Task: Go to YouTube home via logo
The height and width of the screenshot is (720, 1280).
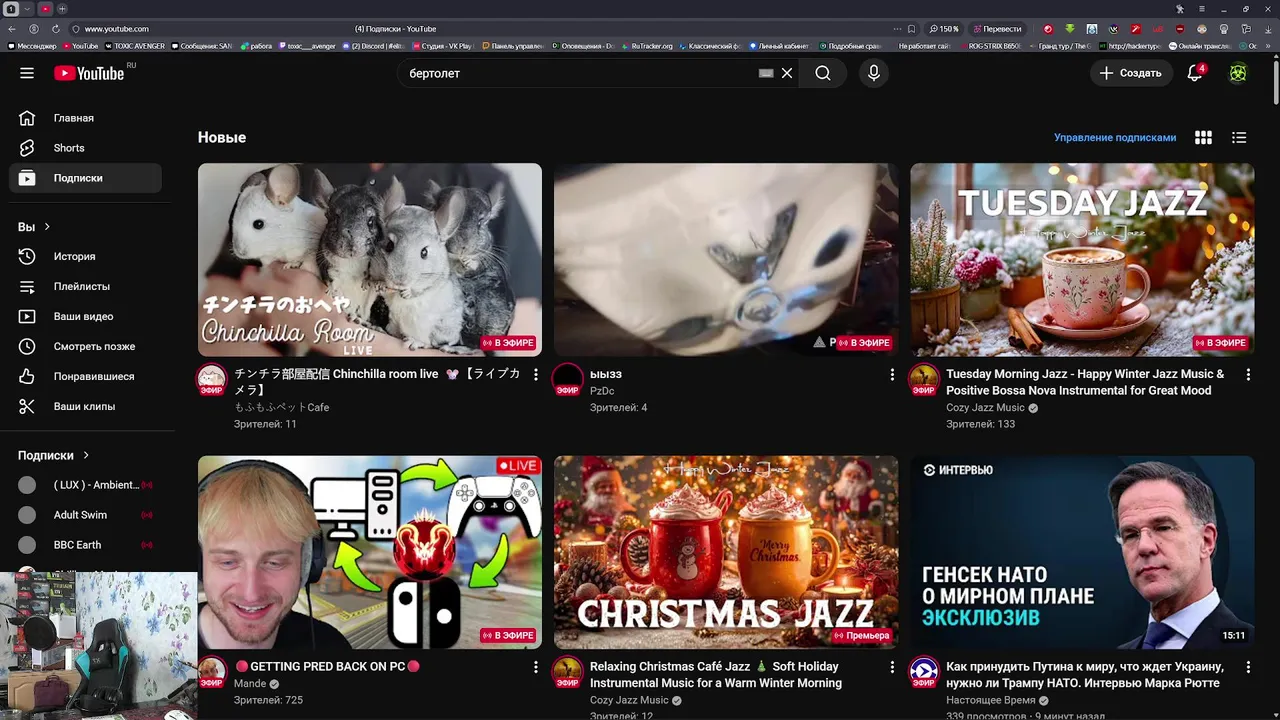Action: 89,73
